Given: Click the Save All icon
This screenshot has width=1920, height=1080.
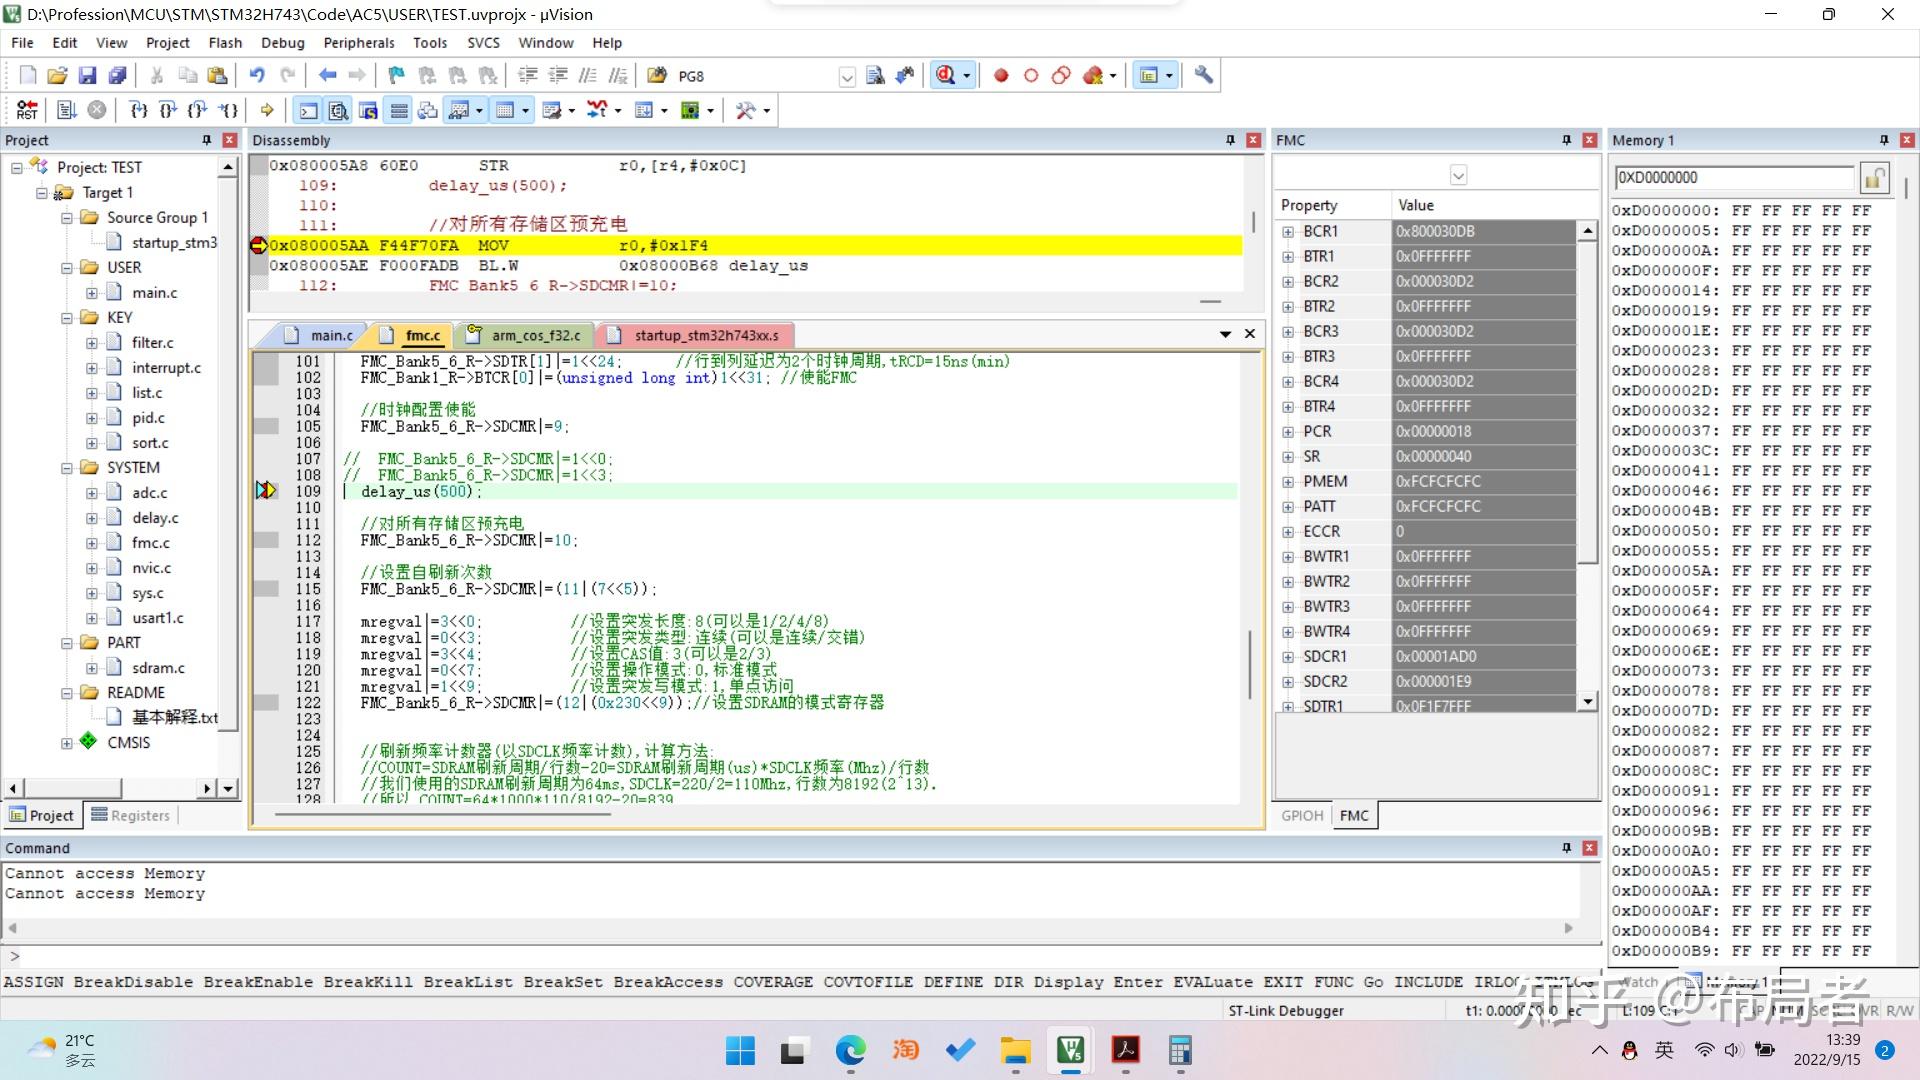Looking at the screenshot, I should [117, 75].
